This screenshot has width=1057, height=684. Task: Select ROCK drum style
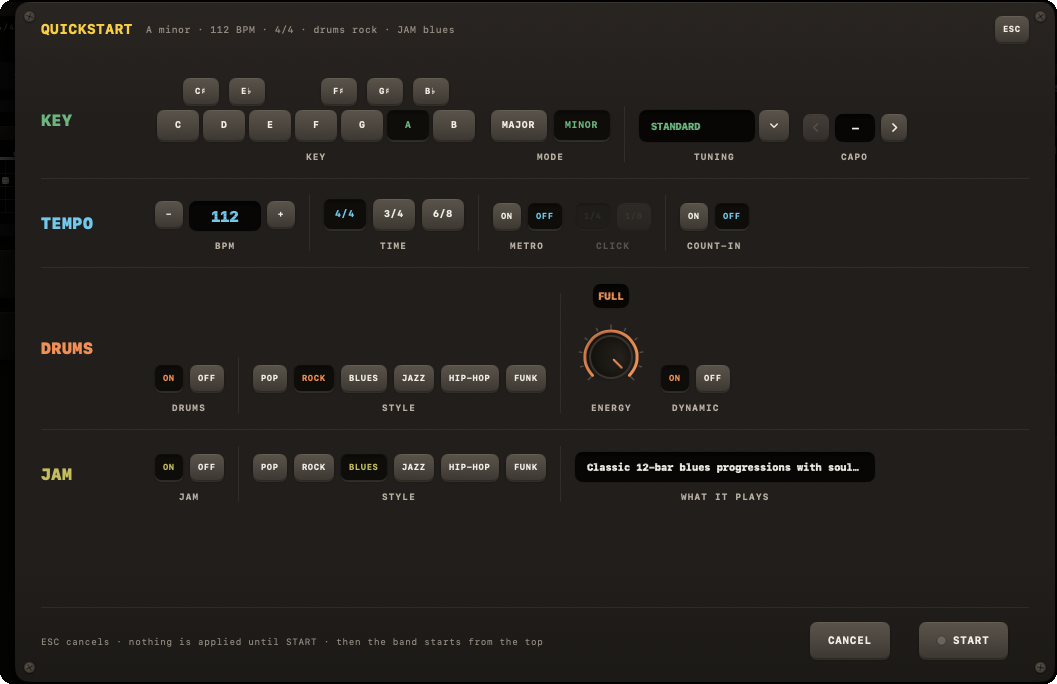pyautogui.click(x=313, y=378)
